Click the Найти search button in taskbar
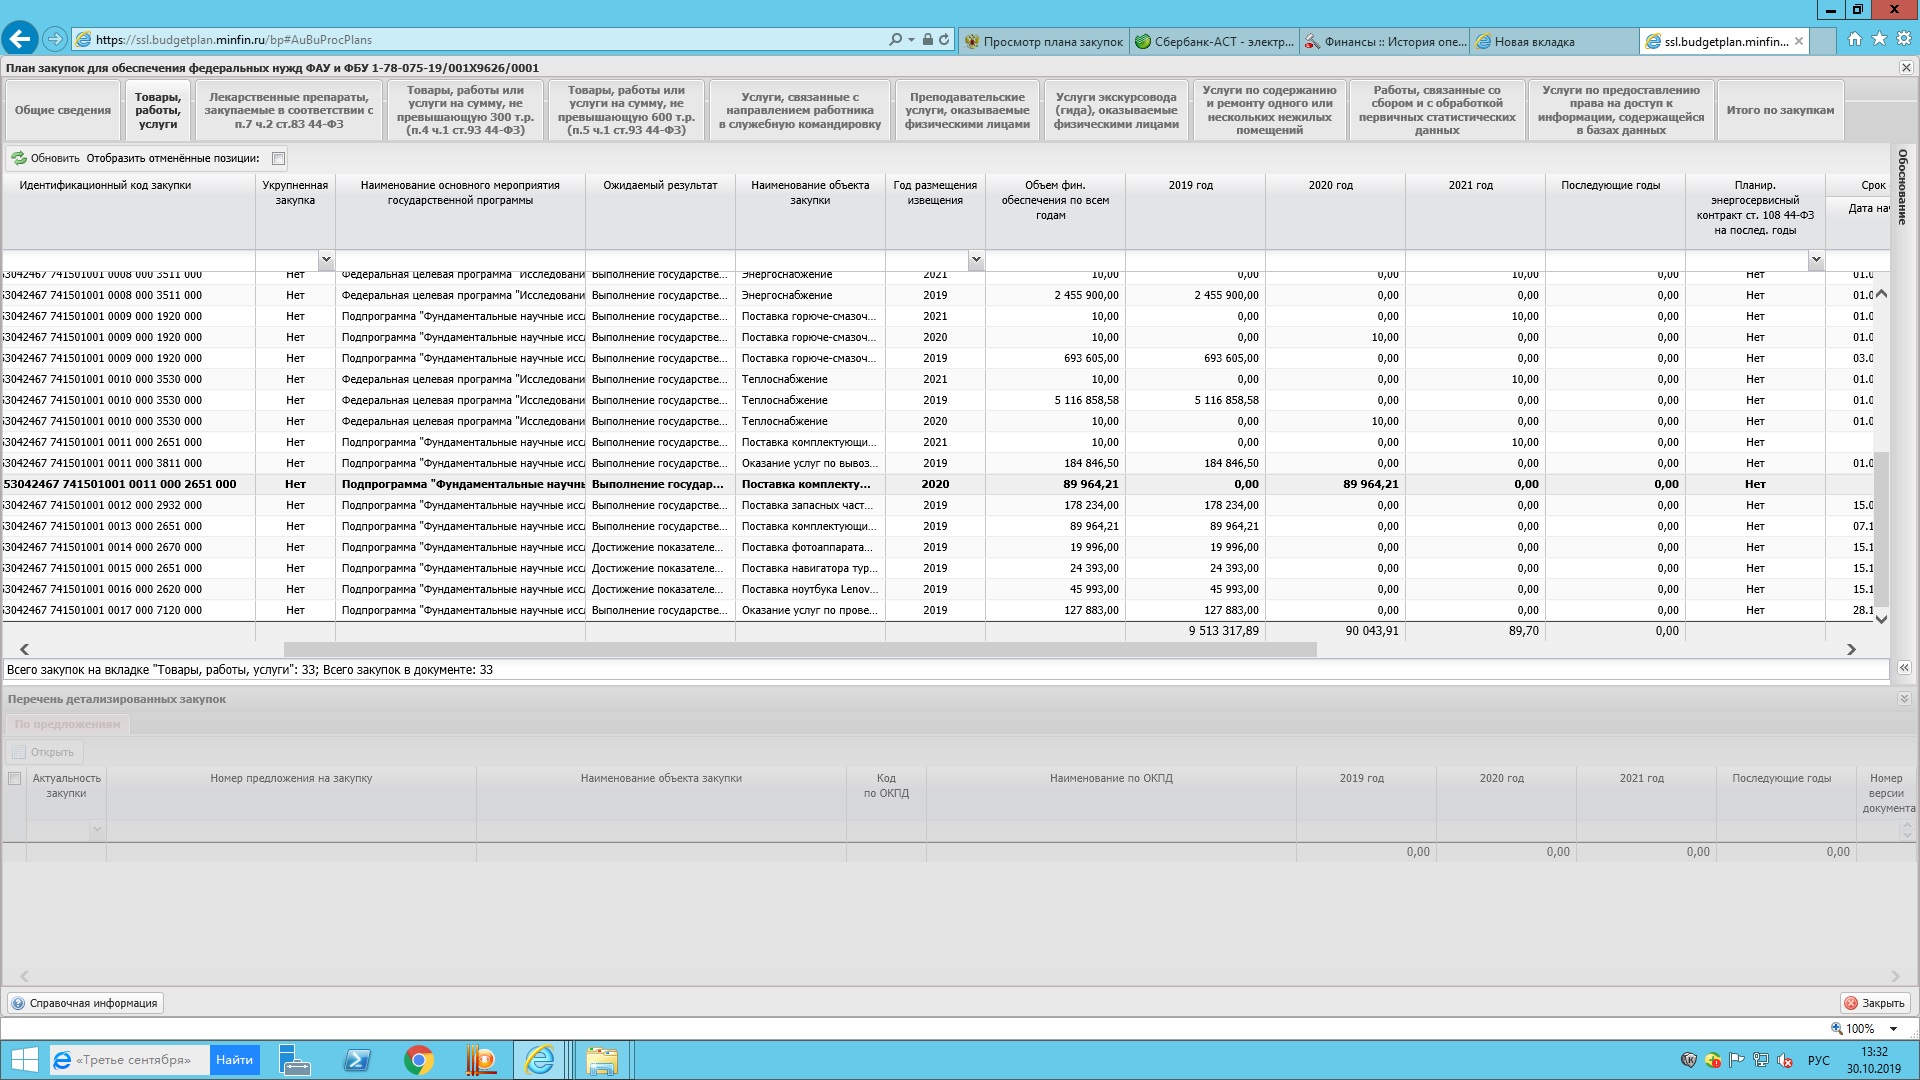Image resolution: width=1920 pixels, height=1080 pixels. click(234, 1060)
